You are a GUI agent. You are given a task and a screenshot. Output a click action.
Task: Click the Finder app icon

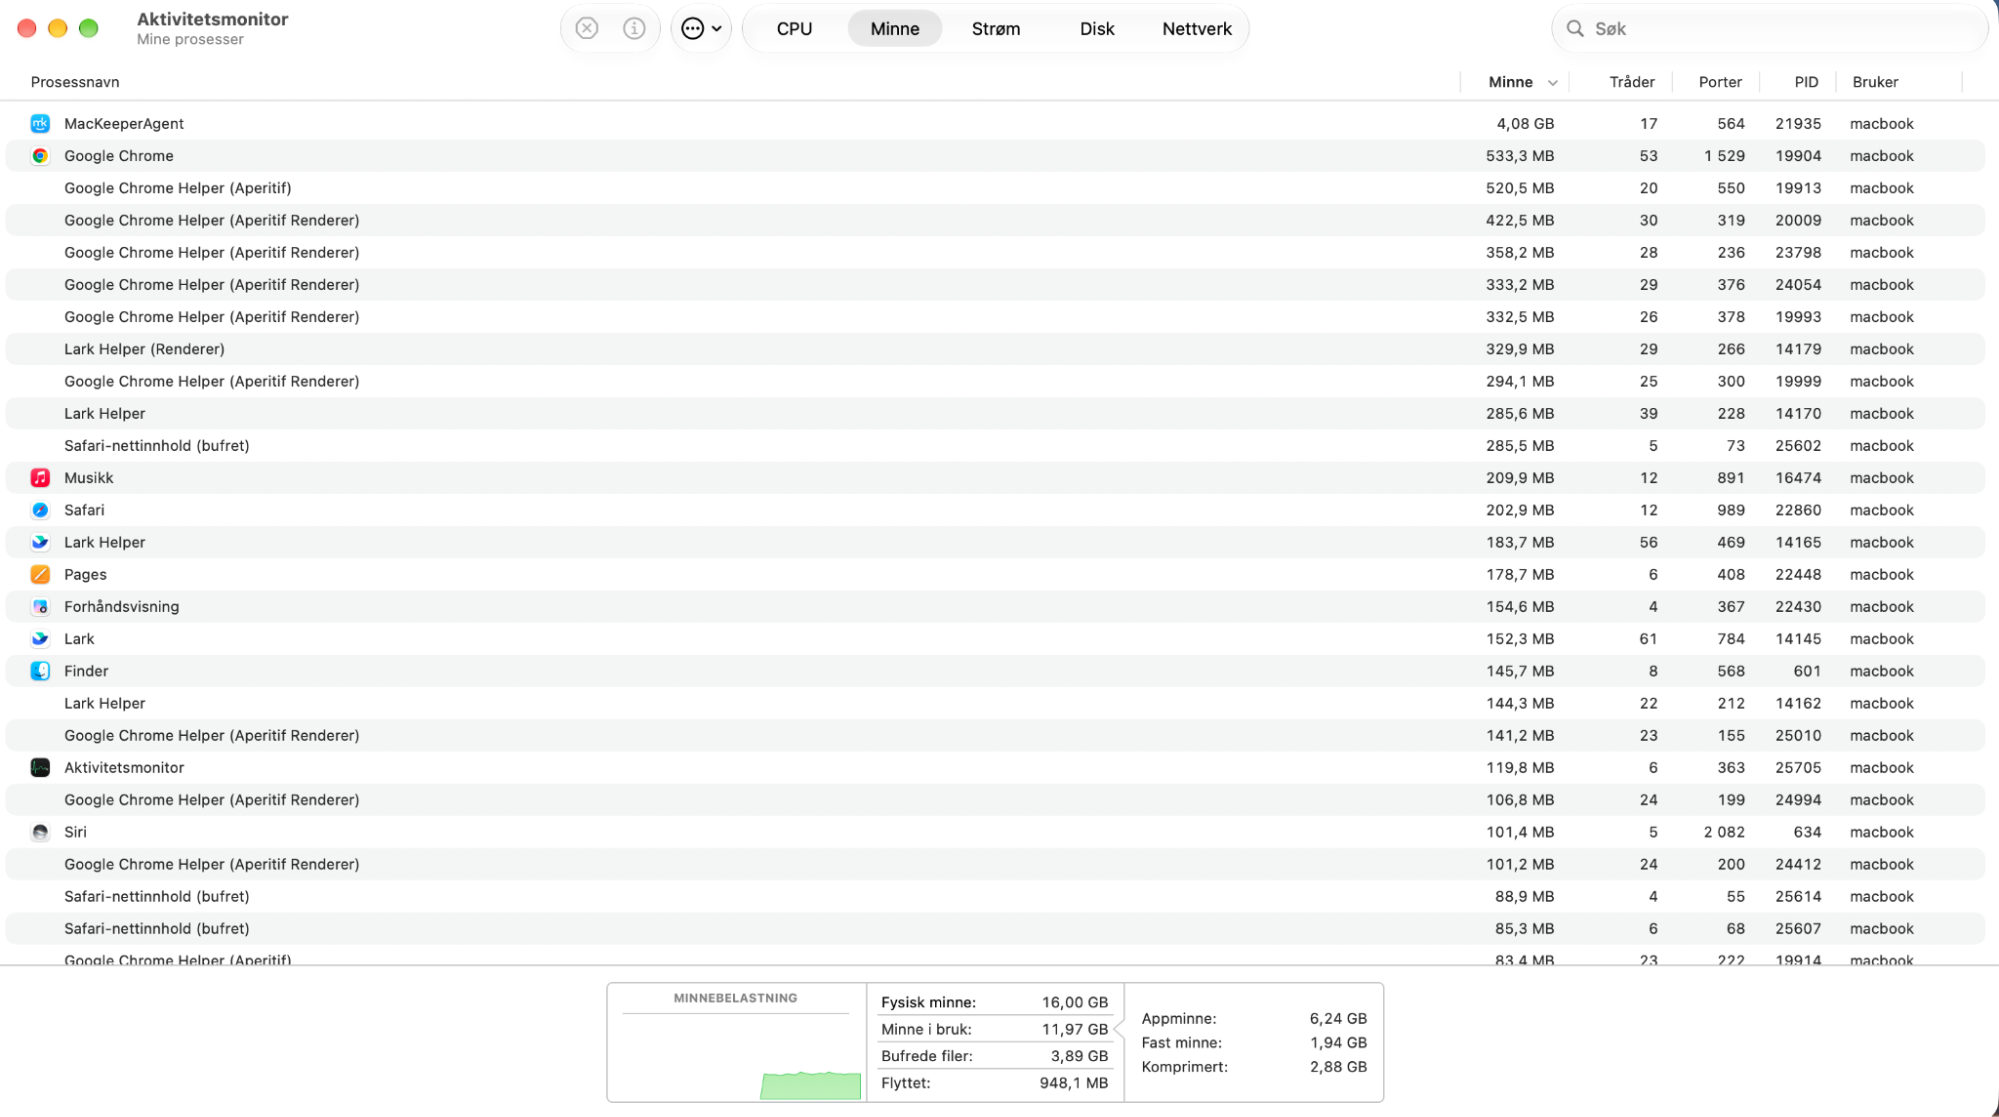point(40,670)
